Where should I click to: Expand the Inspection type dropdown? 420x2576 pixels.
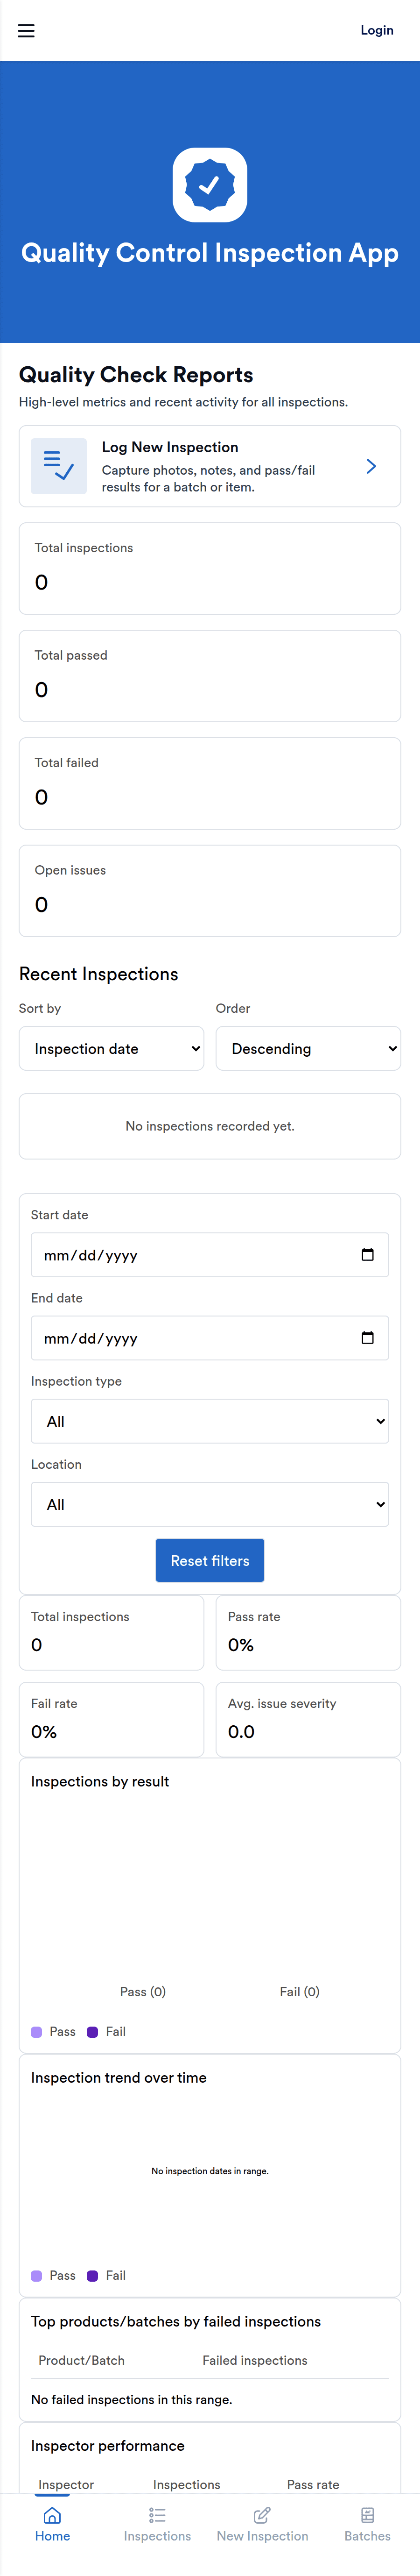tap(210, 1420)
